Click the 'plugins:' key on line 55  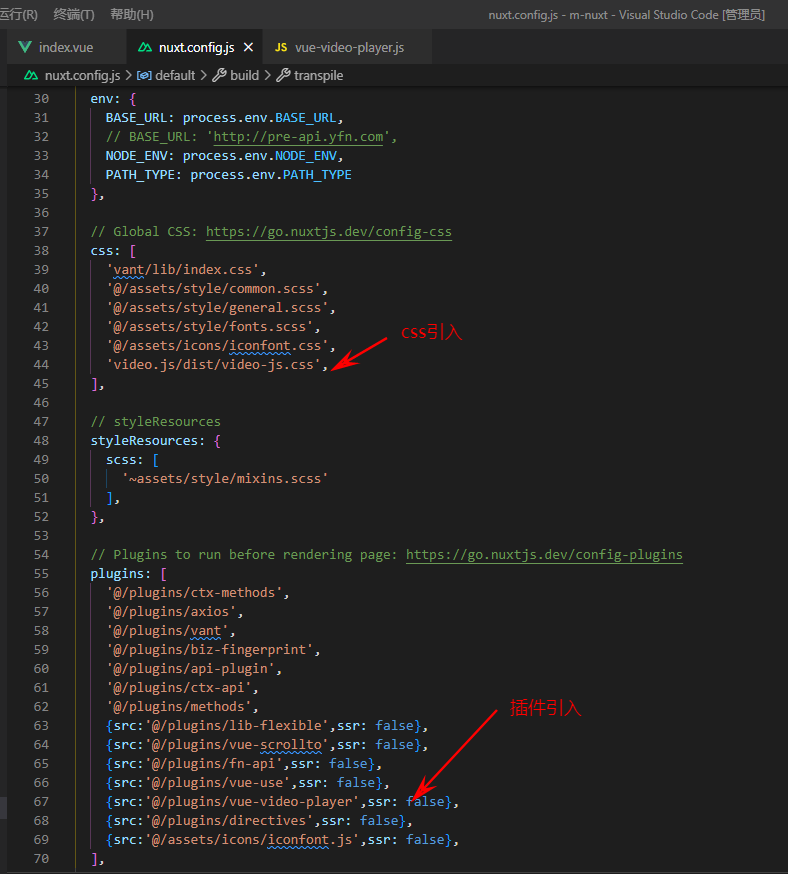[121, 574]
